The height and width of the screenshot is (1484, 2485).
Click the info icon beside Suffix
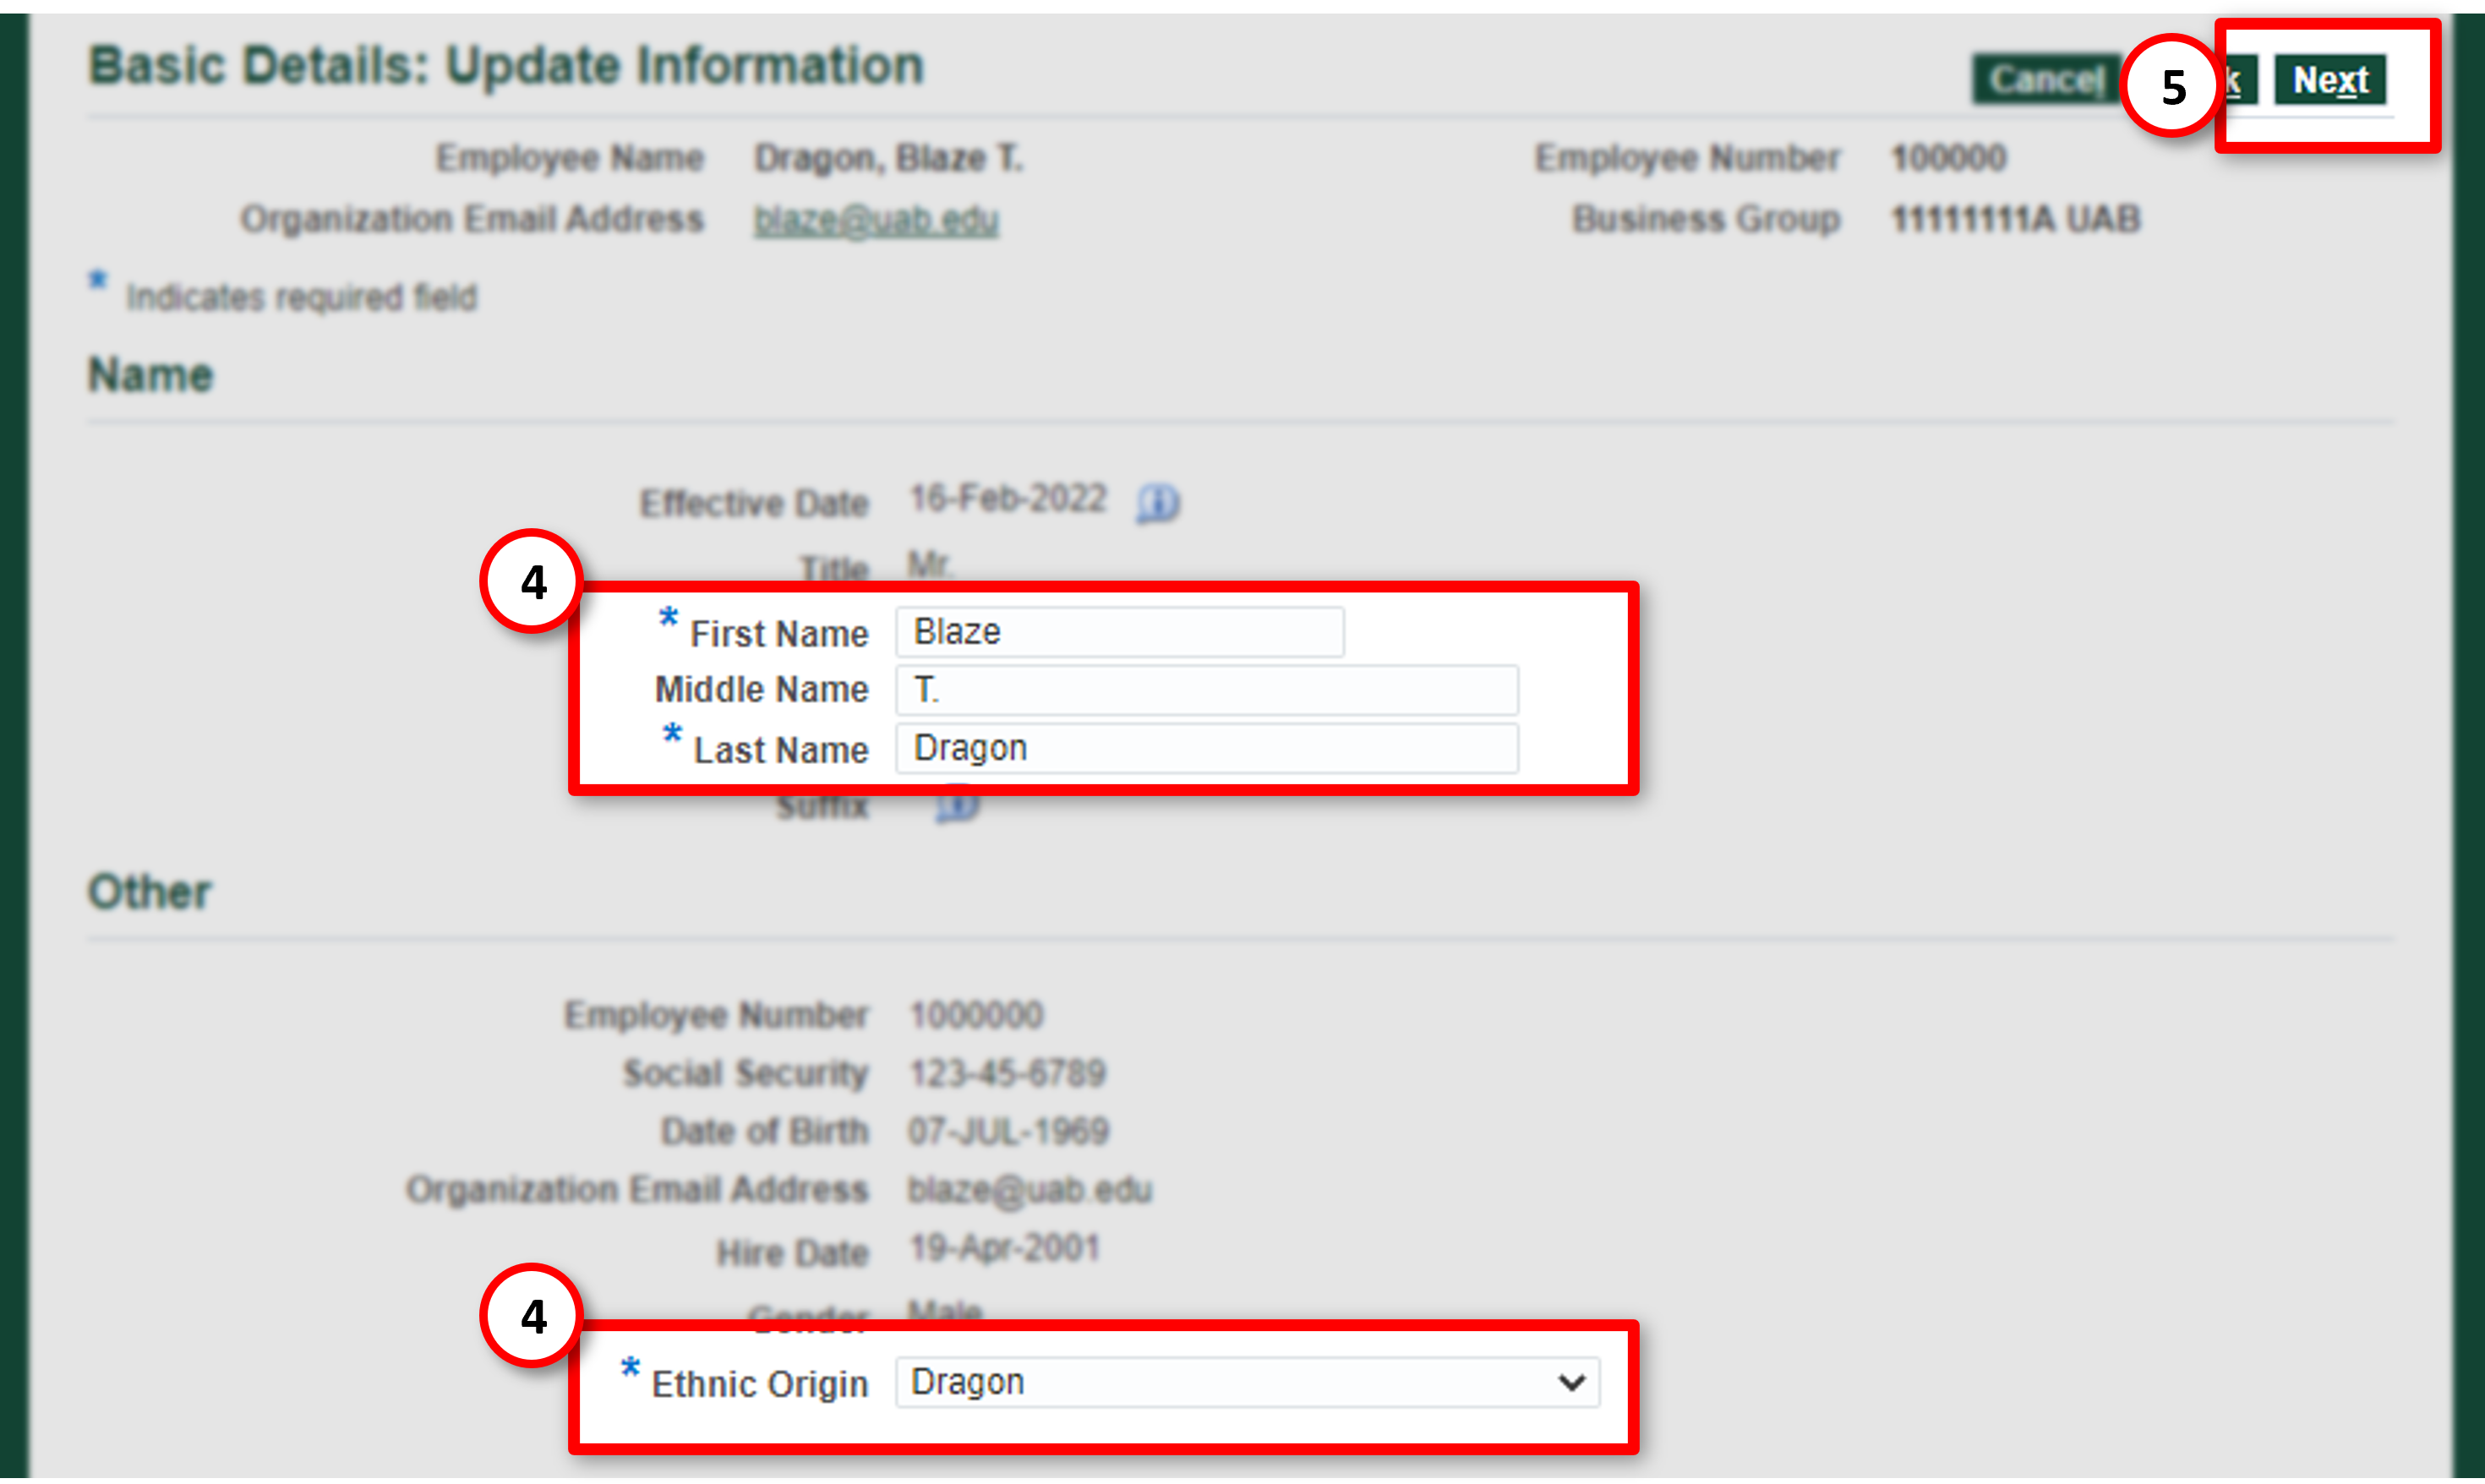pyautogui.click(x=956, y=806)
